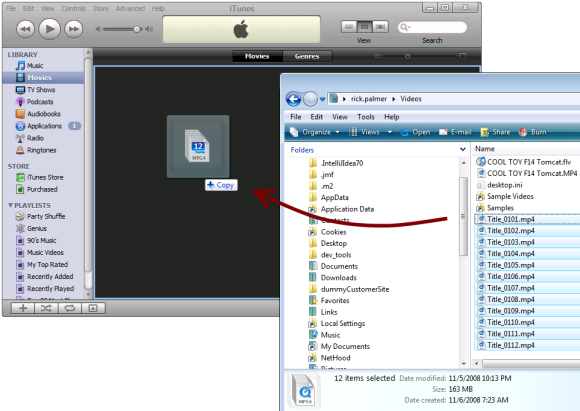Viewport: 580px width, 411px height.
Task: Toggle the shuffle button
Action: (x=46, y=308)
